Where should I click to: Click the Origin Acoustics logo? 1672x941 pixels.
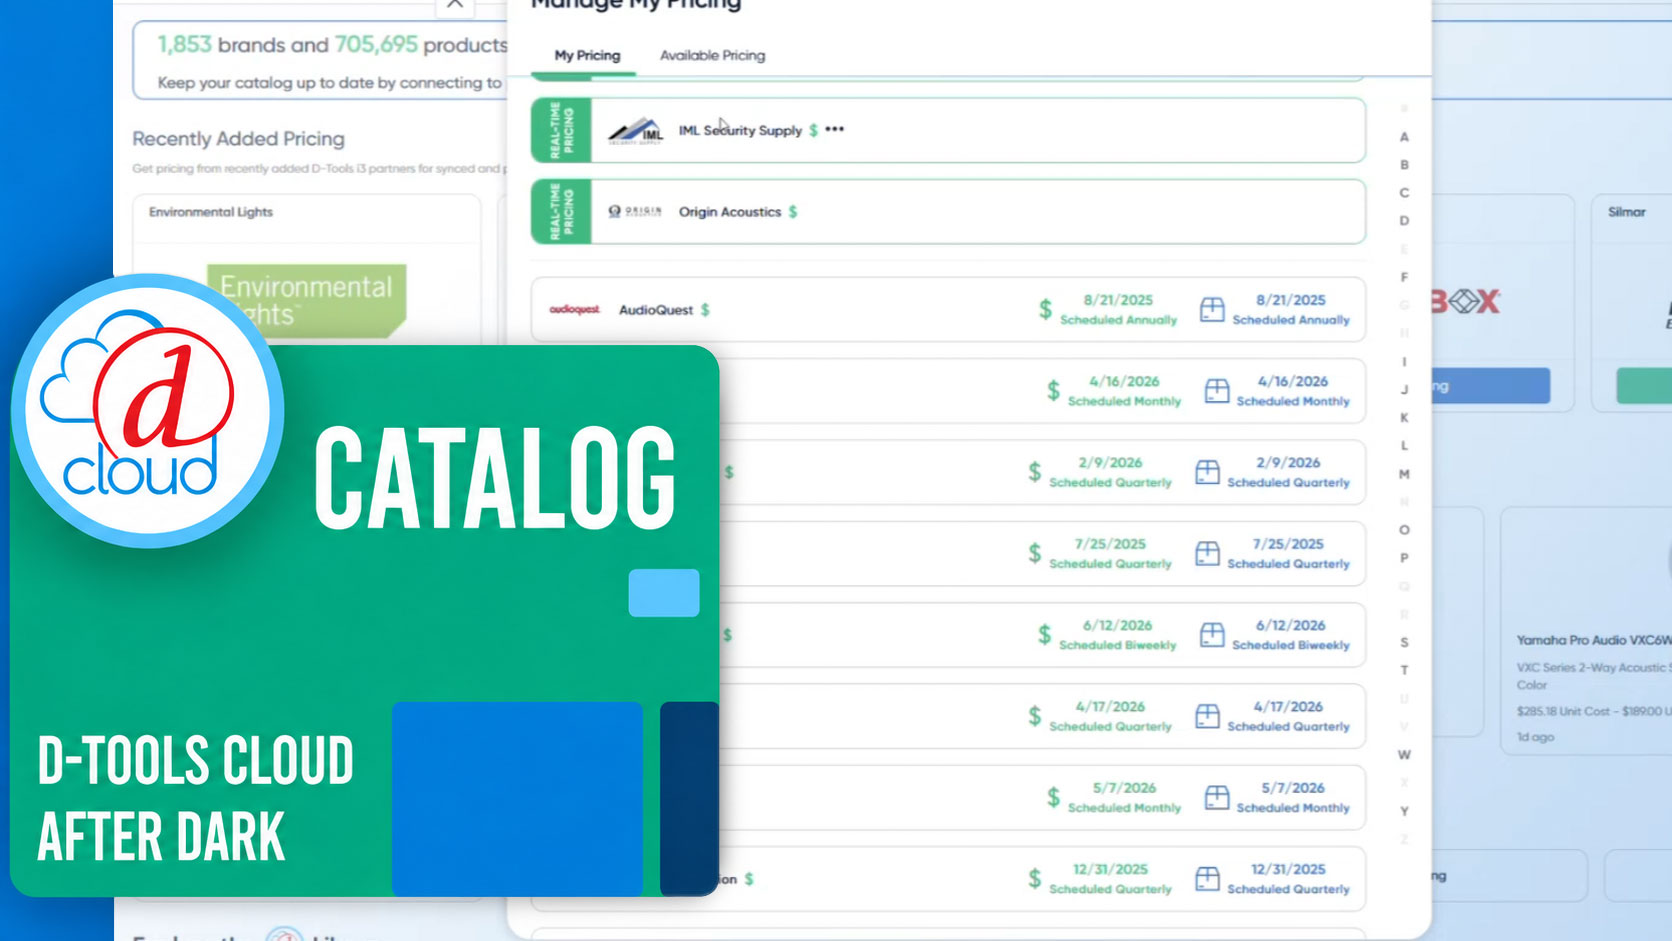pos(635,211)
